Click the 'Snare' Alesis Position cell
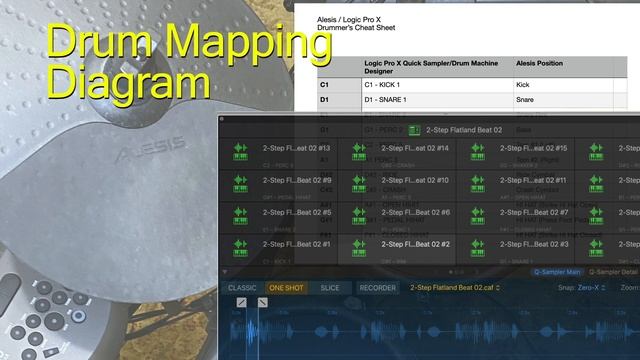The image size is (640, 360). point(563,100)
